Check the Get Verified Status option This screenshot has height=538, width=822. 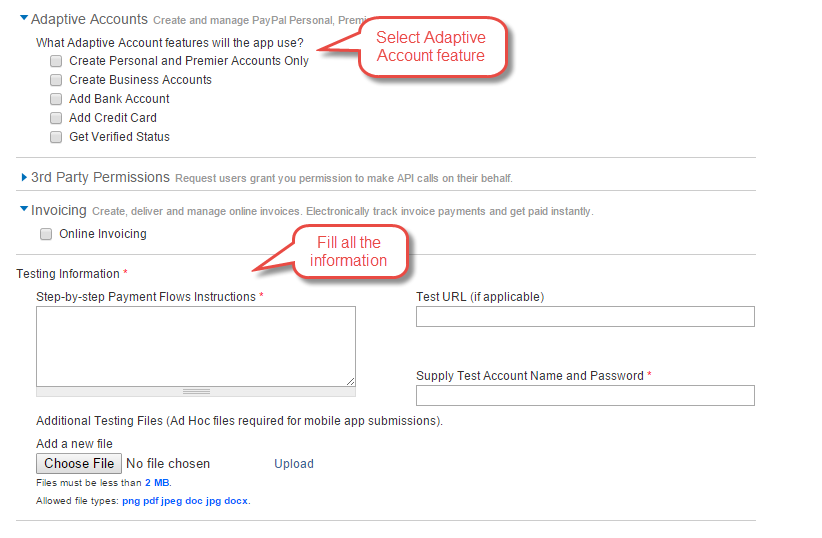click(x=56, y=137)
